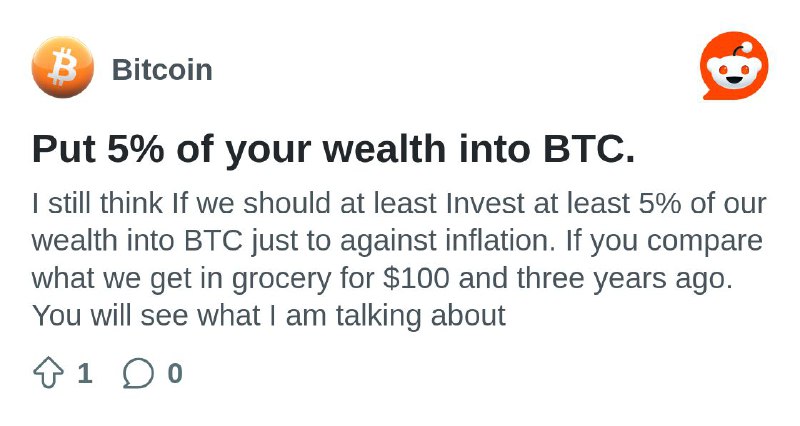Click the comment count number 0
Screen dimensions: 800x426
(175, 373)
